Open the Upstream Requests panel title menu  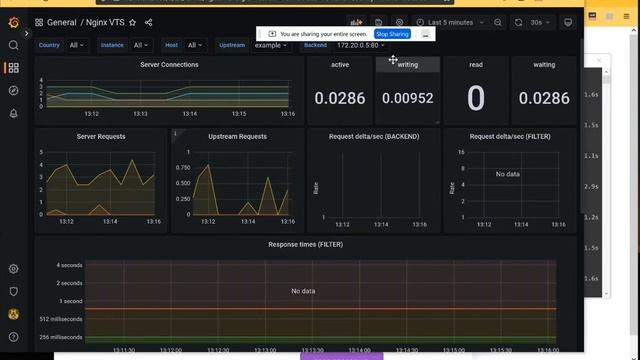click(x=237, y=136)
